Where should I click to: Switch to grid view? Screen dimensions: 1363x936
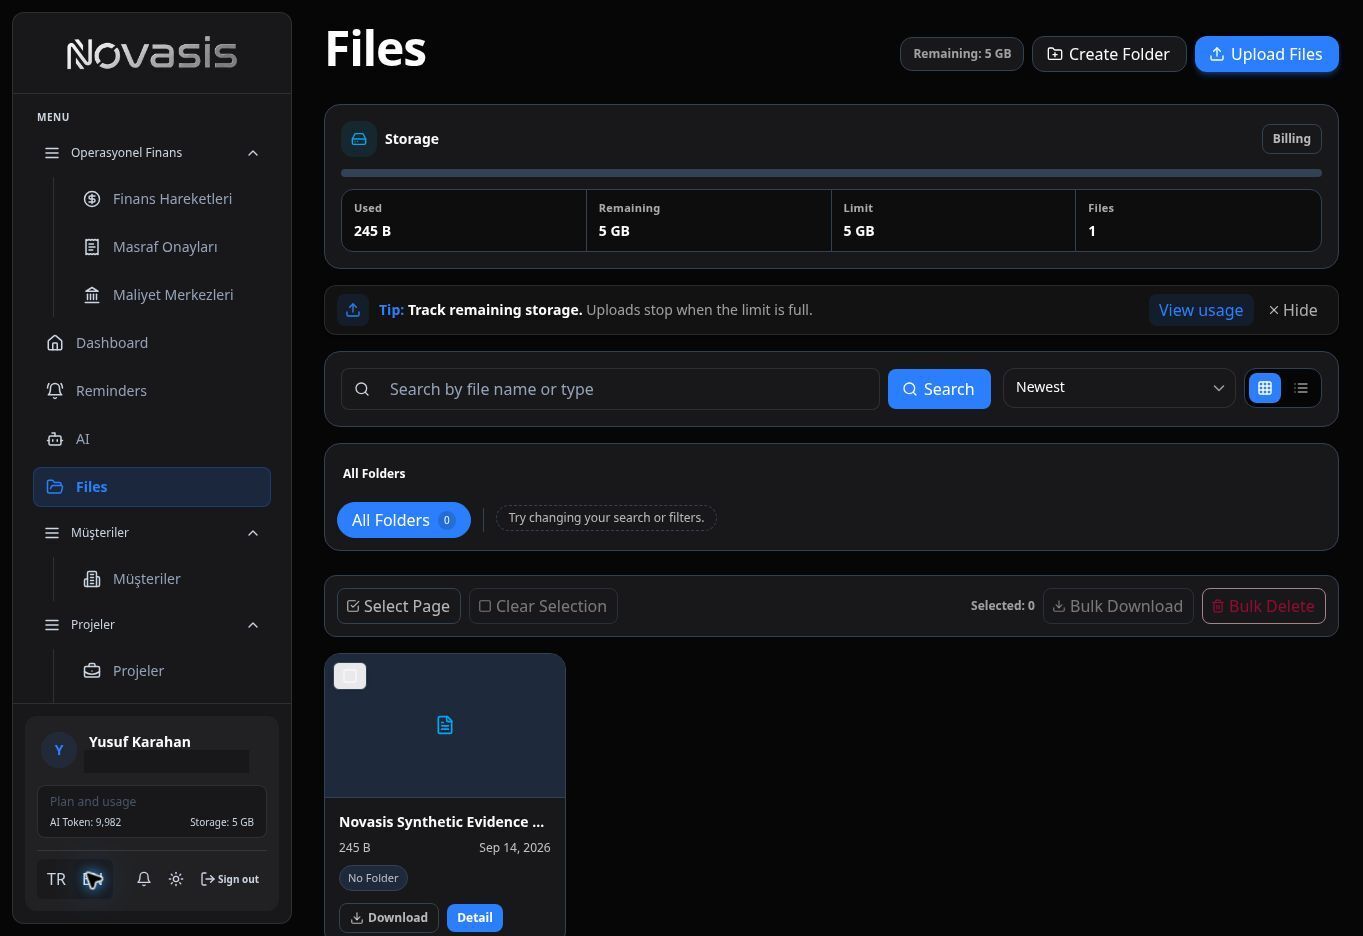coord(1265,388)
